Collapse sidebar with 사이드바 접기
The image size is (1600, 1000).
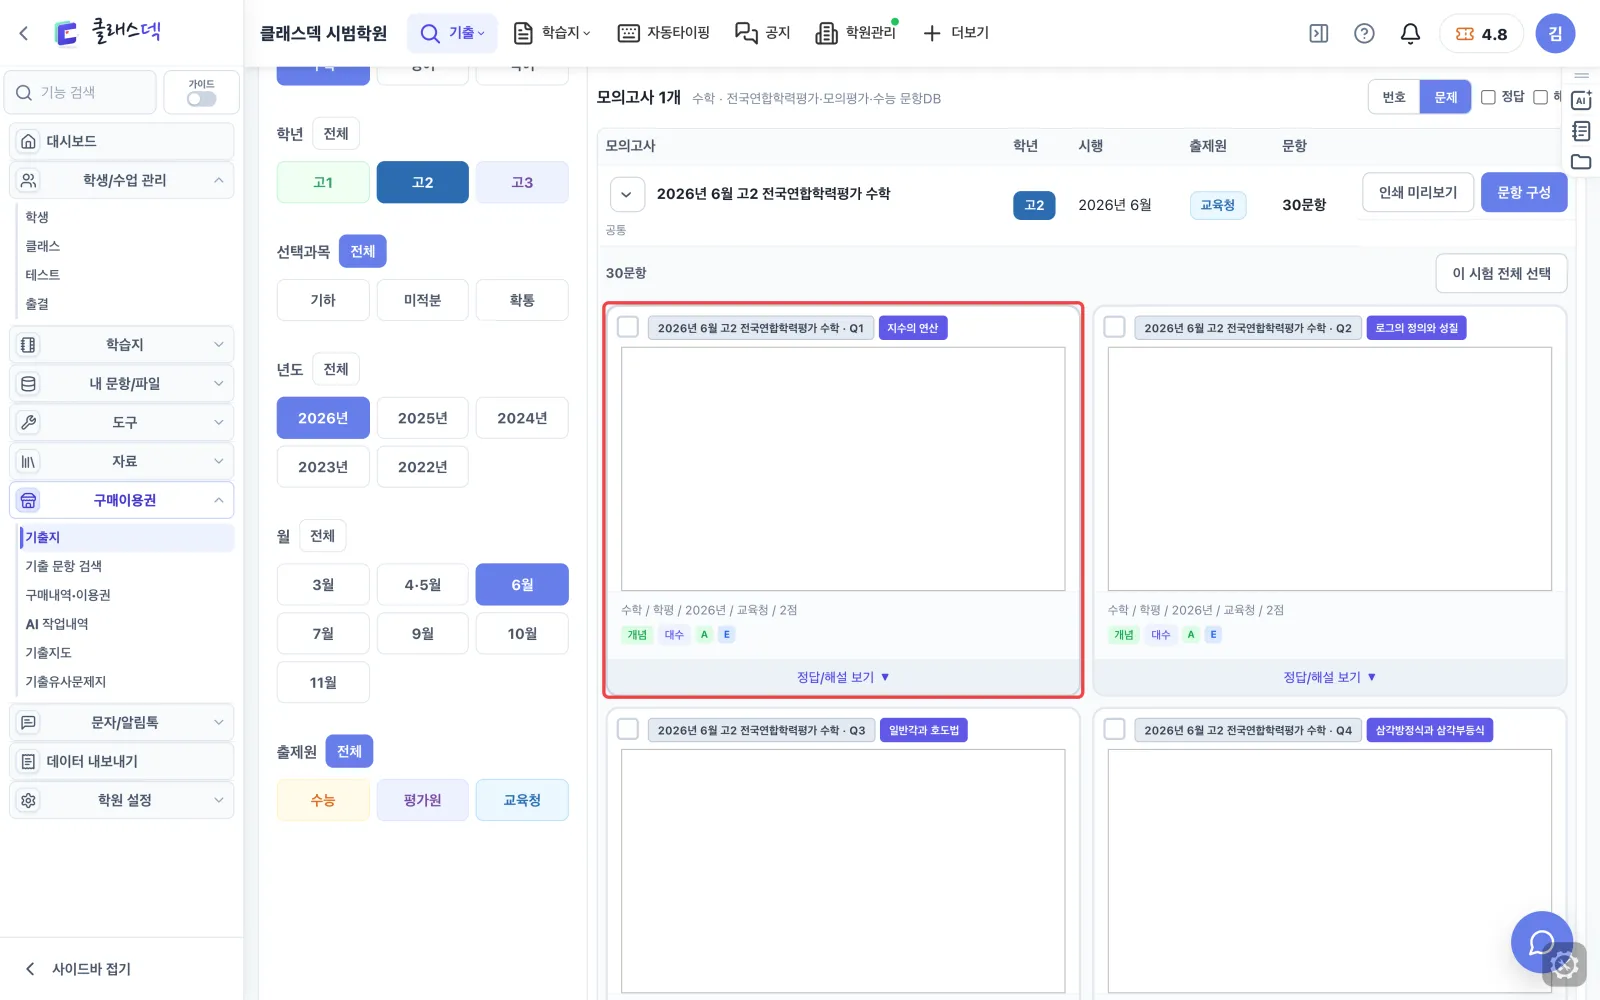(78, 969)
